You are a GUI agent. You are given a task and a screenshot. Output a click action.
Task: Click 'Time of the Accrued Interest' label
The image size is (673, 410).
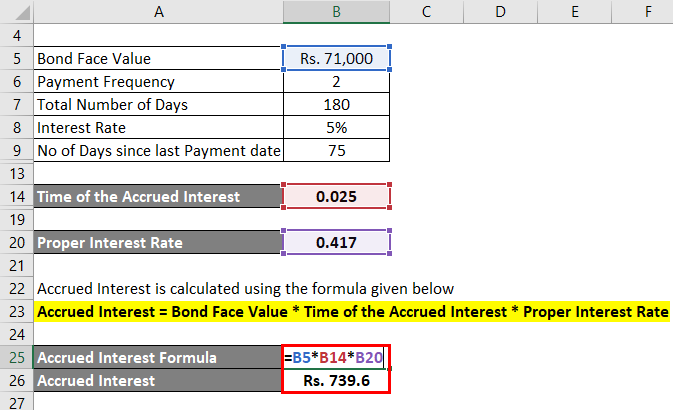point(158,197)
